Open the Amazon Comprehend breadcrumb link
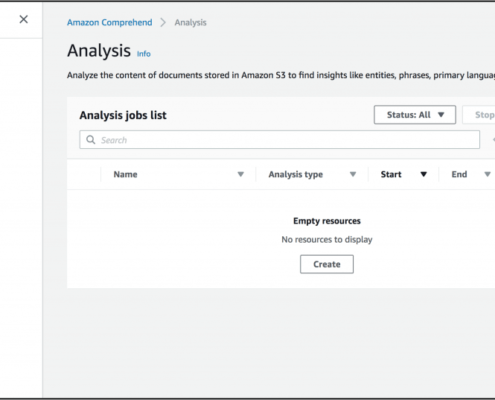 tap(110, 23)
